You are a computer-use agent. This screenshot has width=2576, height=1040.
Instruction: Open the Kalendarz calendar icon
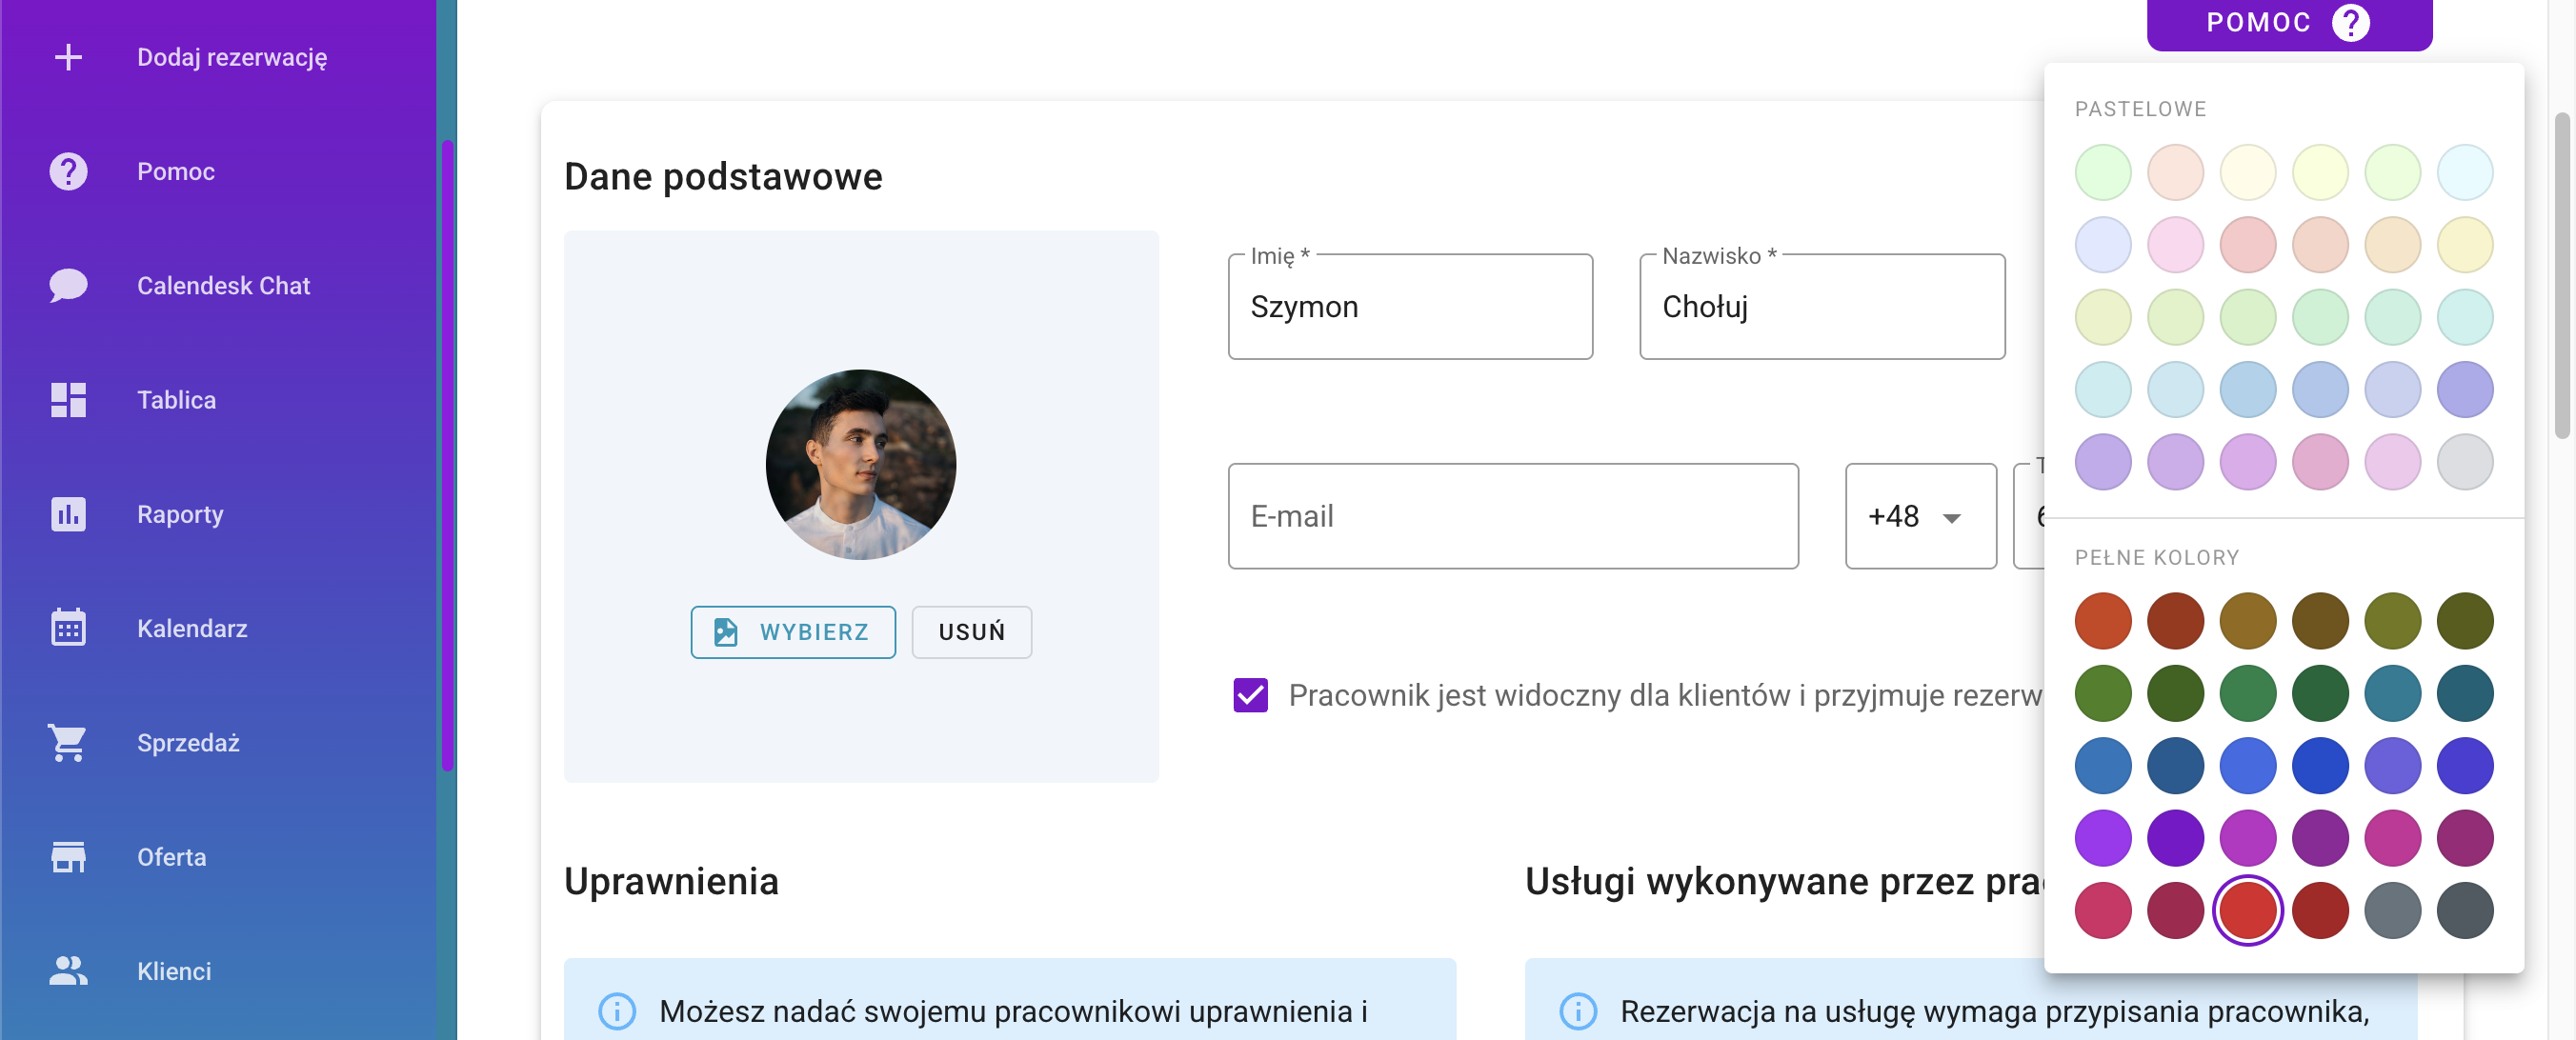pyautogui.click(x=68, y=628)
